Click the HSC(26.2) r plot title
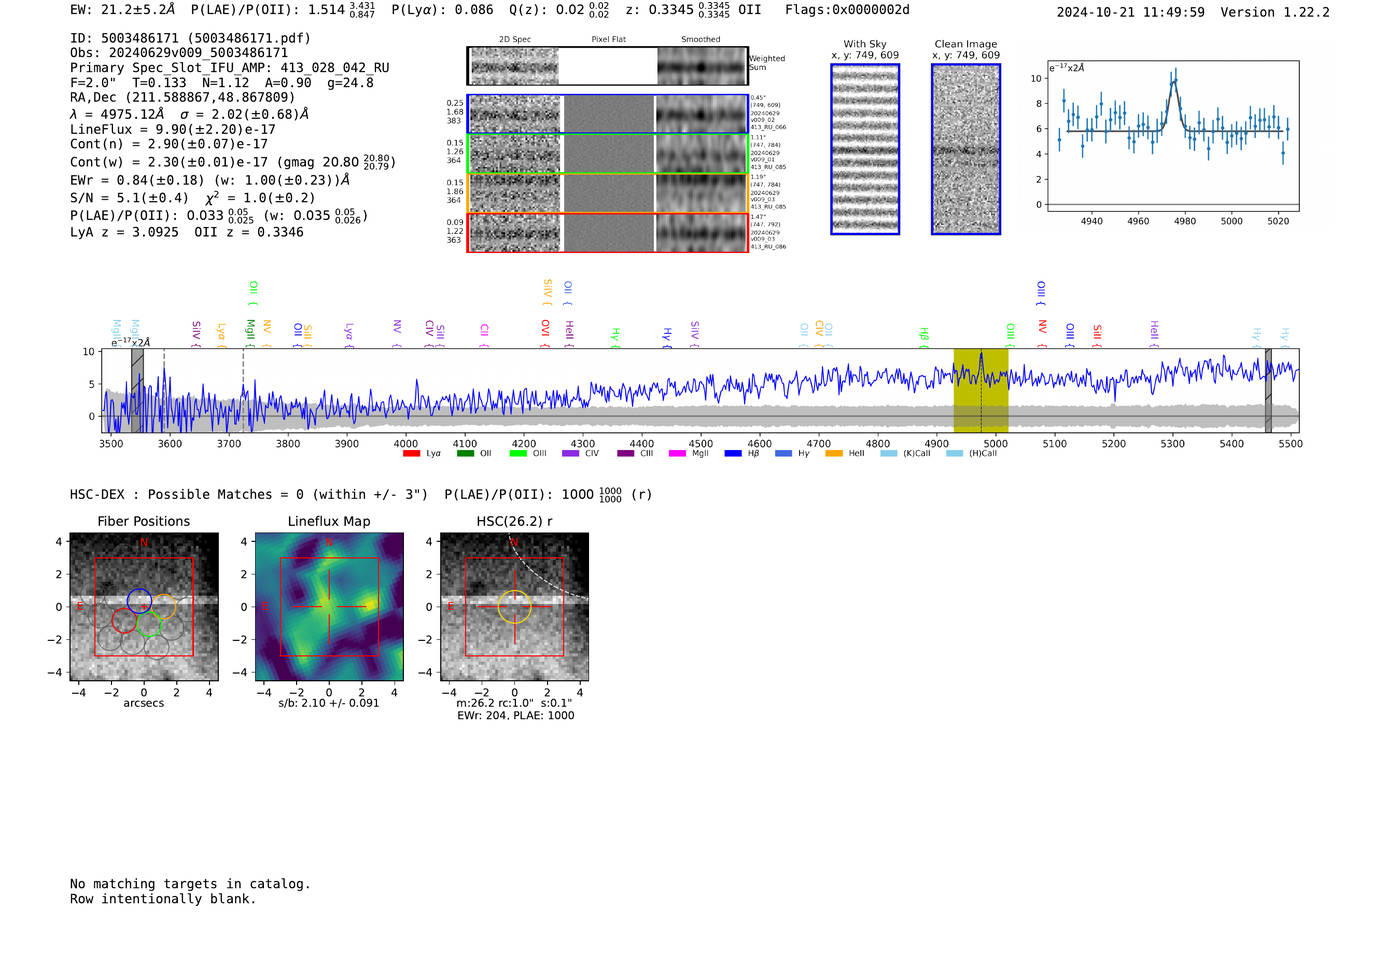Screen dimensions: 1400x953 (x=514, y=521)
